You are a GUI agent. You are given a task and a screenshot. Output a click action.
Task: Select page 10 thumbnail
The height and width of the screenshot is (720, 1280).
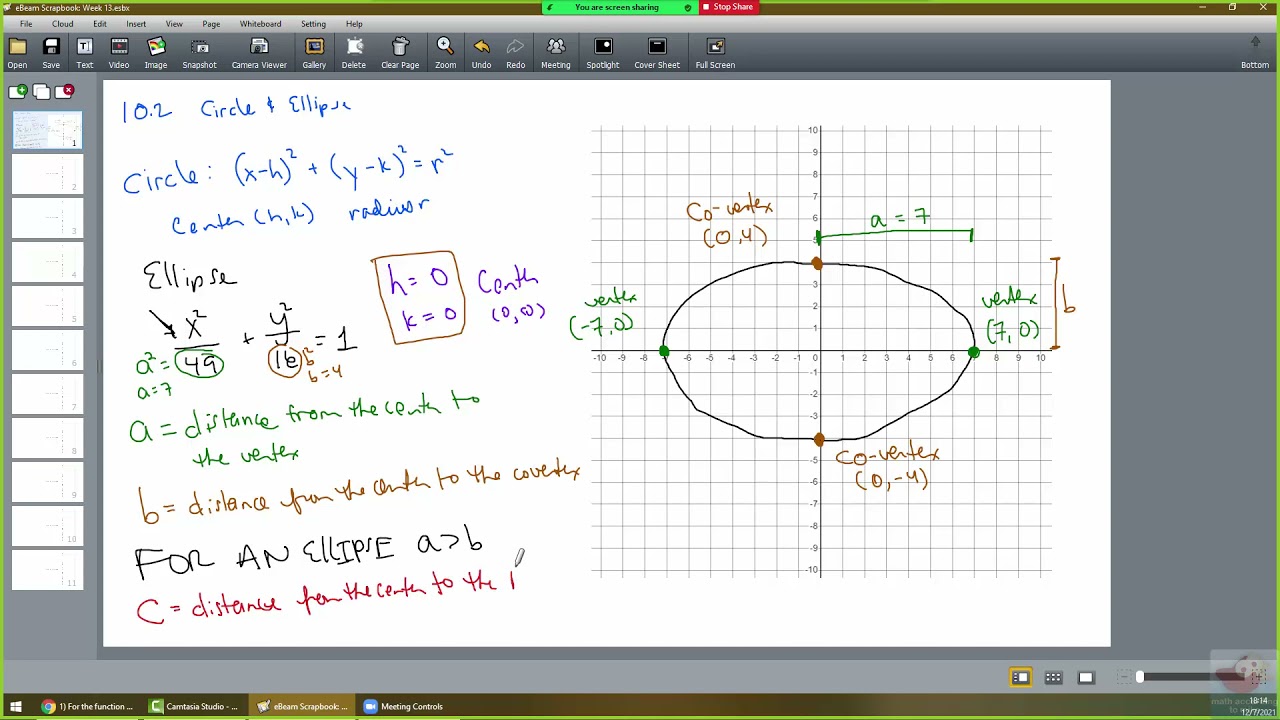[x=47, y=526]
